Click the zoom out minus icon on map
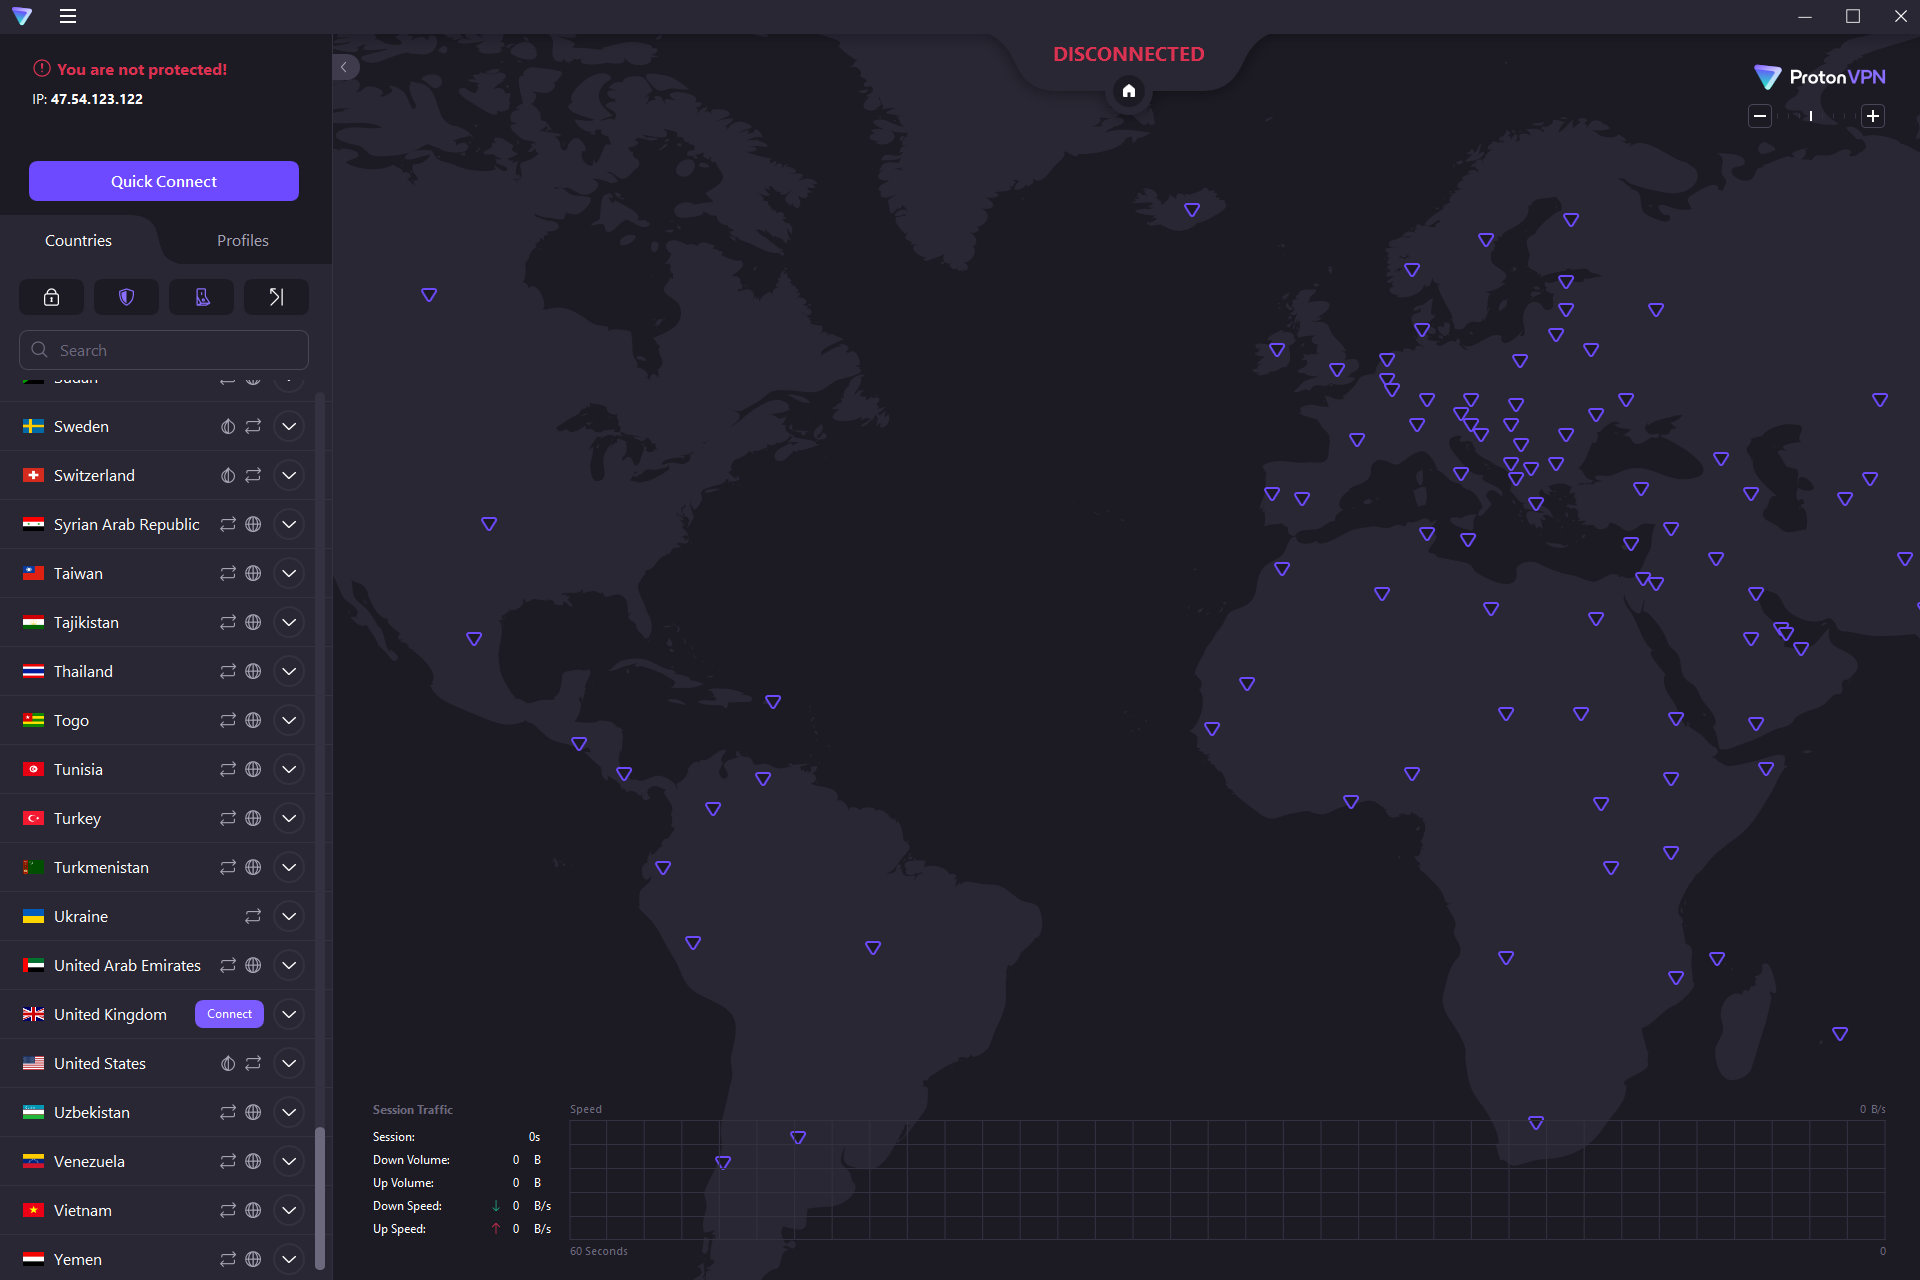 click(x=1759, y=117)
